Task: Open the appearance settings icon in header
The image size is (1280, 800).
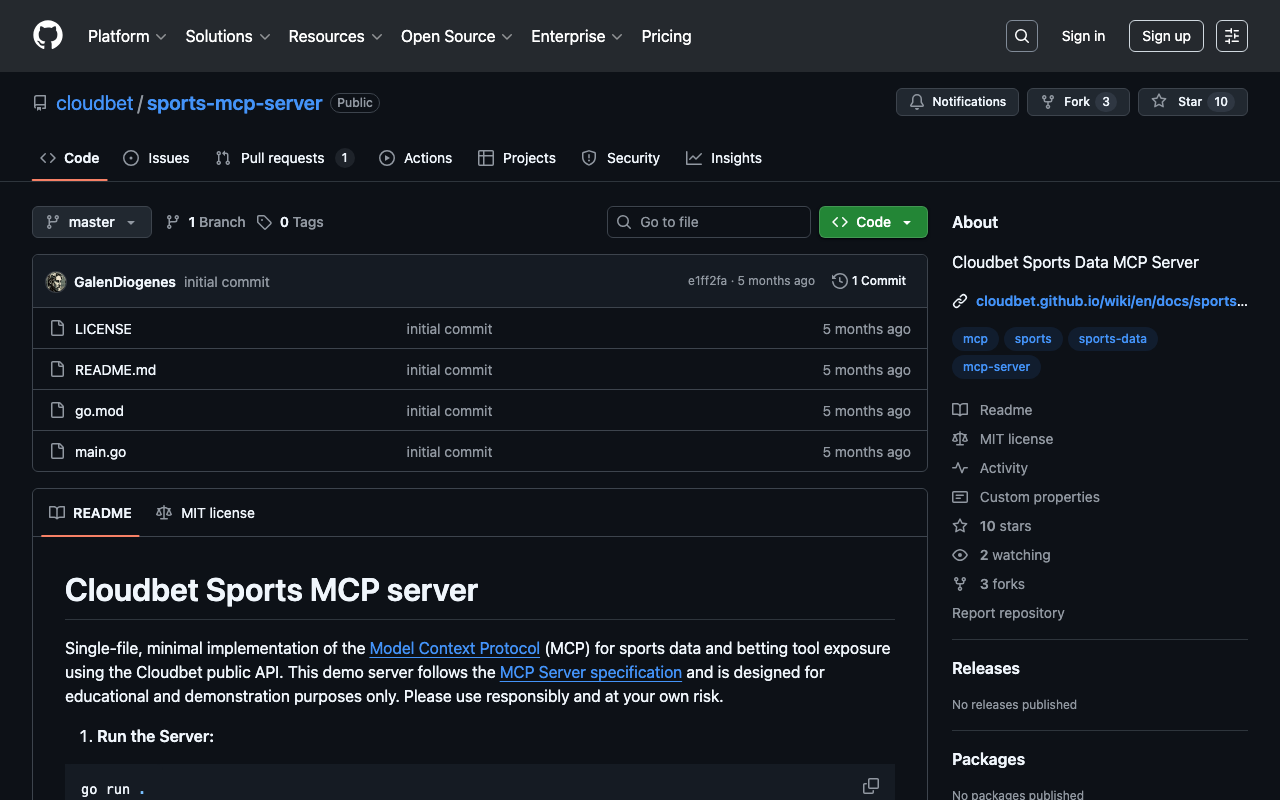Action: click(x=1231, y=36)
